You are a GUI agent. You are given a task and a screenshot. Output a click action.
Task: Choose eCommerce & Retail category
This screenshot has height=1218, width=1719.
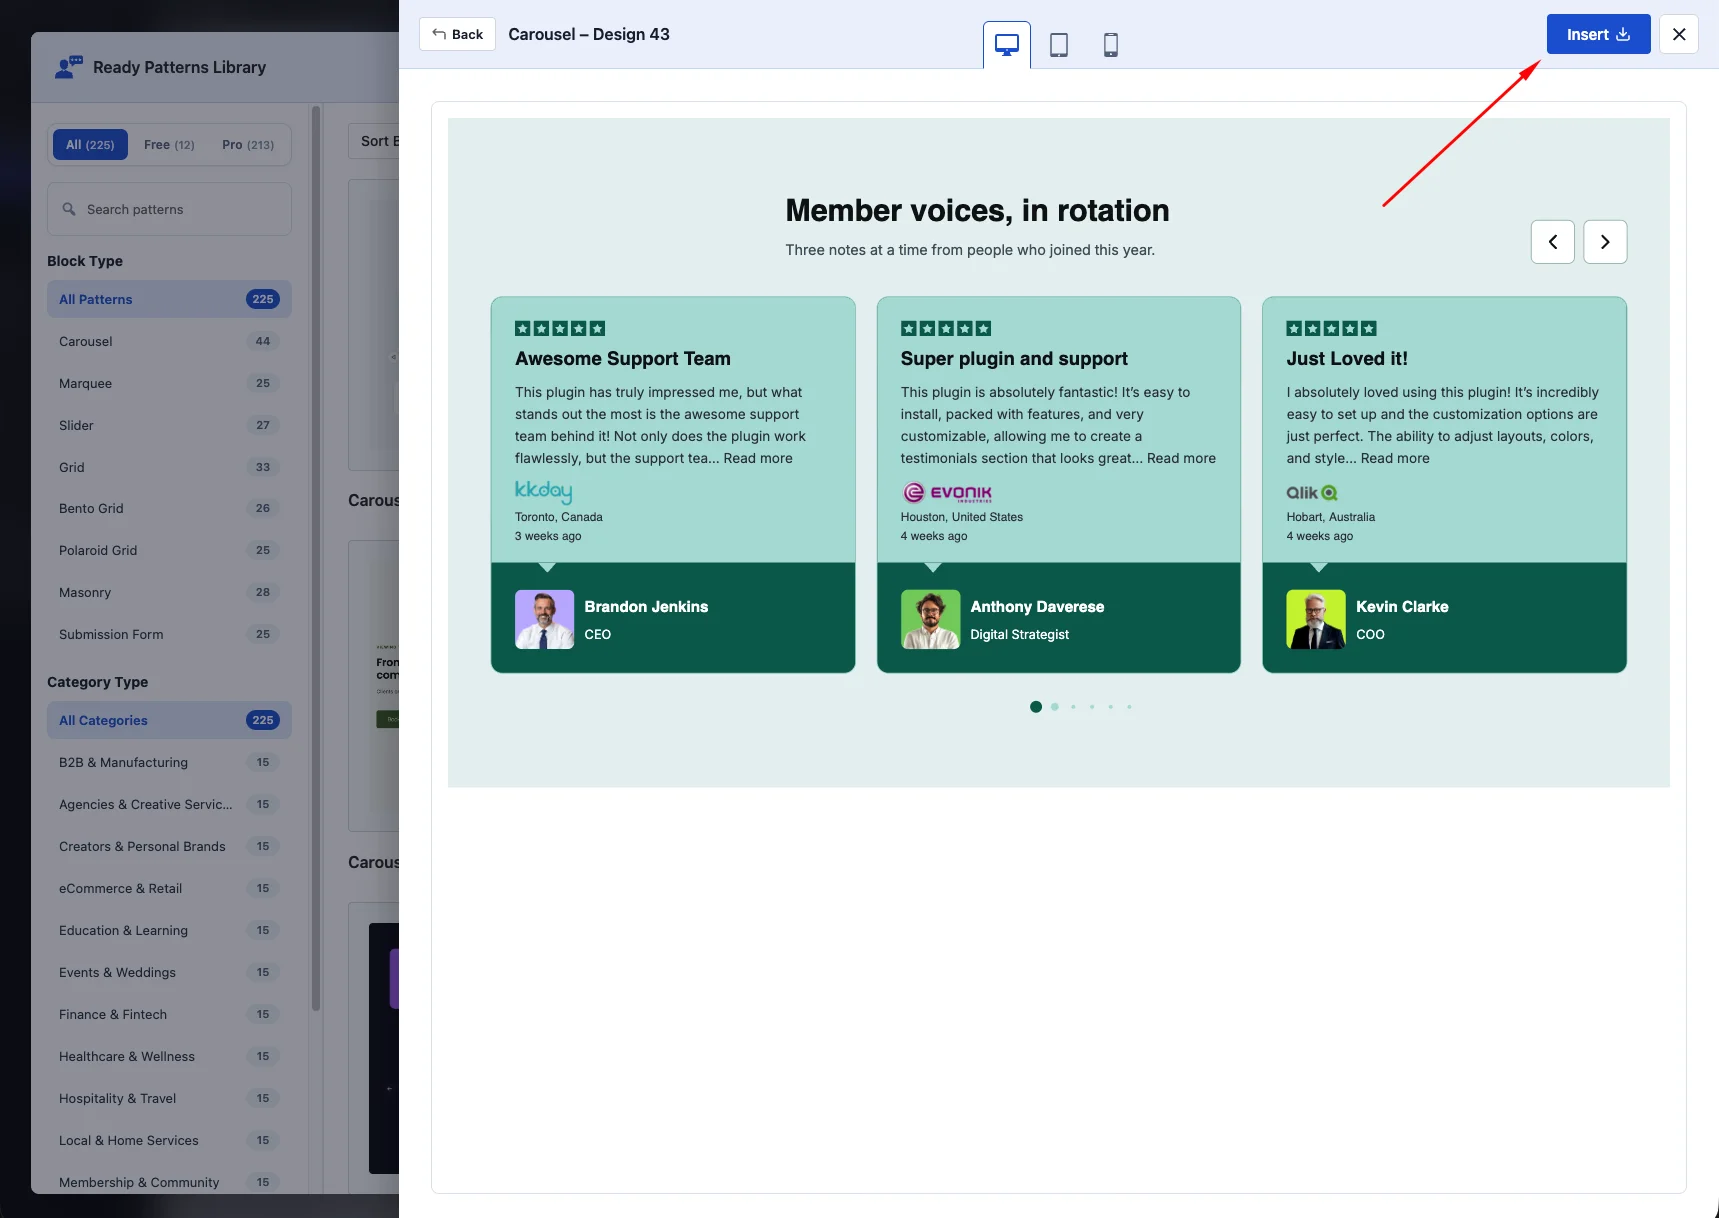pos(169,888)
